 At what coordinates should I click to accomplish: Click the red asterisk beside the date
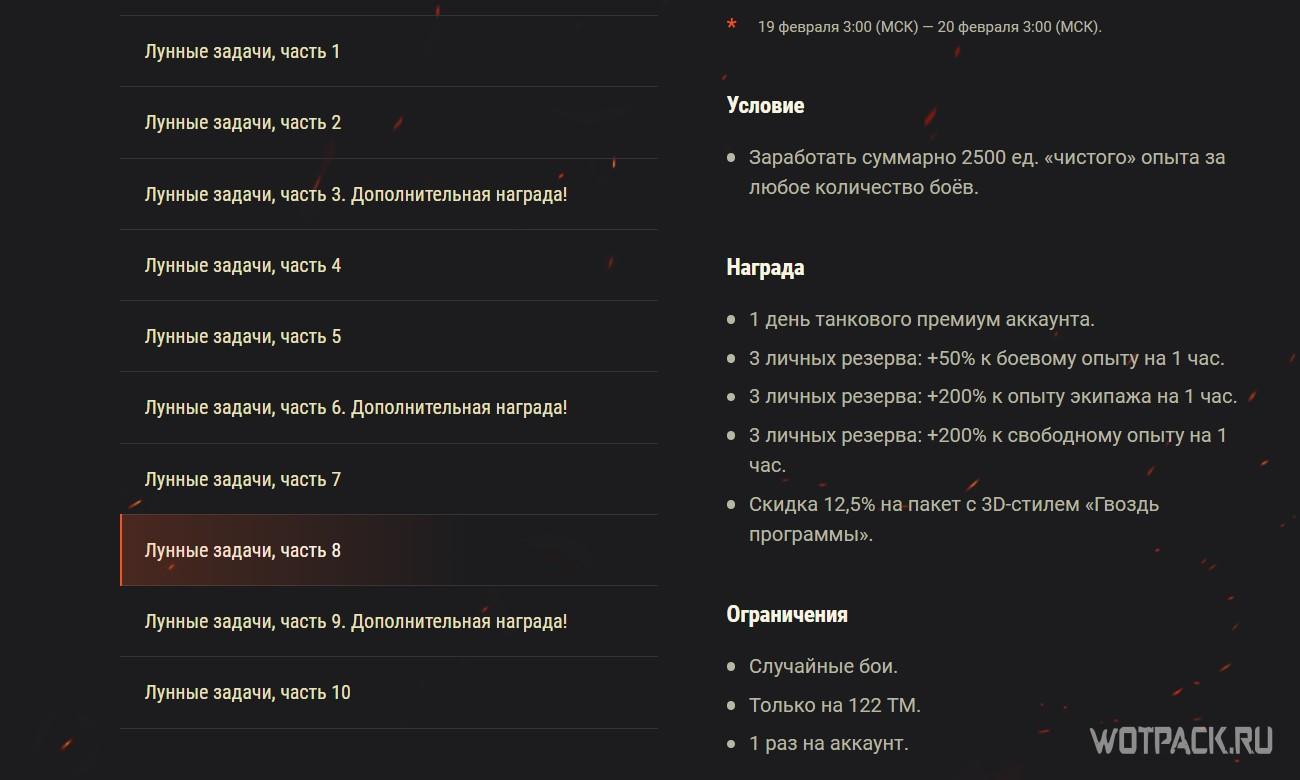point(732,25)
